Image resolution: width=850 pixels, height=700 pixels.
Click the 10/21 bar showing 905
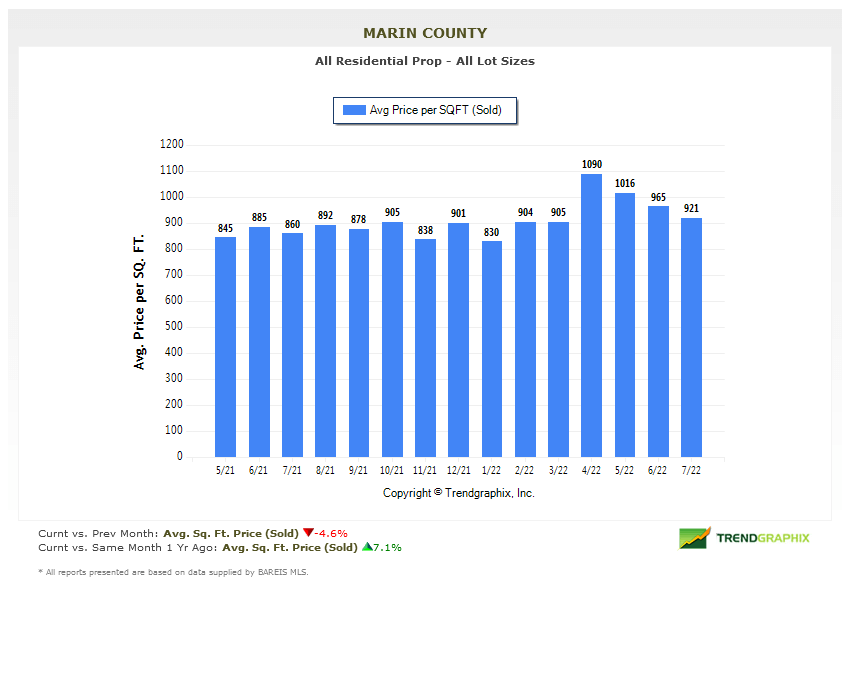[x=392, y=339]
